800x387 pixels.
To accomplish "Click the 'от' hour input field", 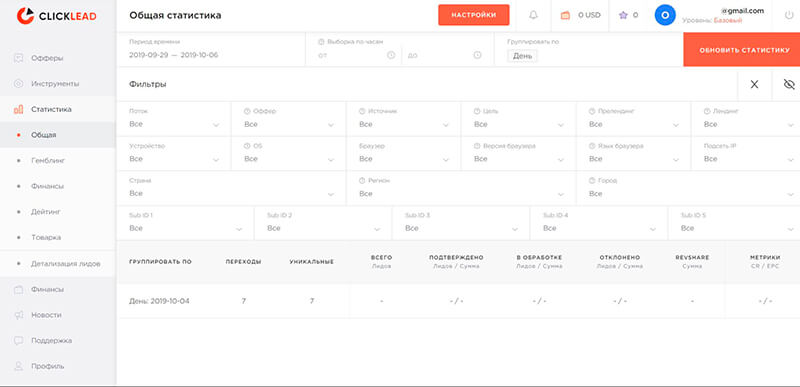I will [356, 55].
